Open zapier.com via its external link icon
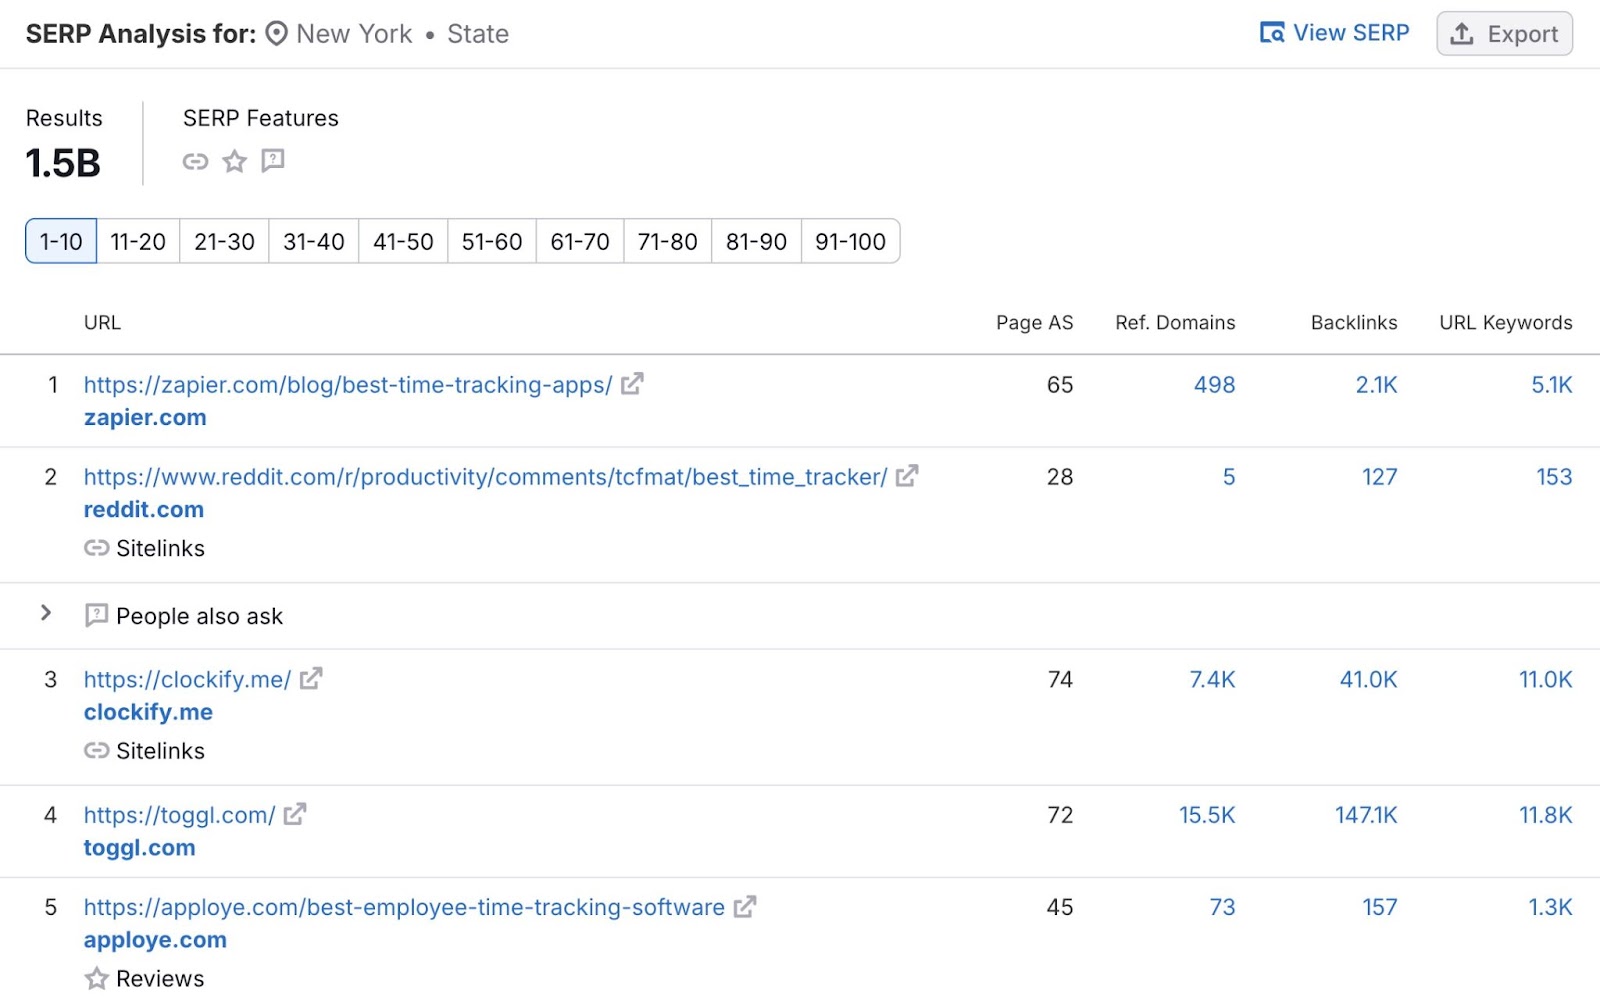 click(x=632, y=383)
